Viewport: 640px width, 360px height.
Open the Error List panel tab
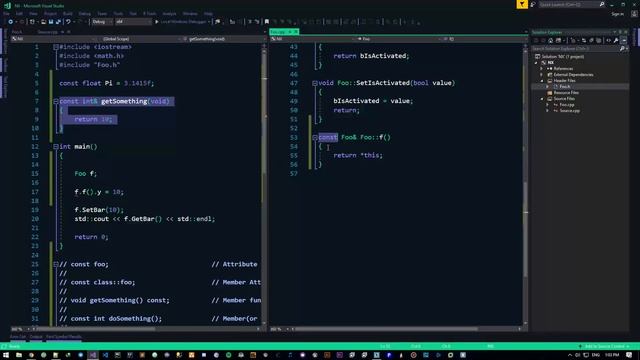point(18,337)
